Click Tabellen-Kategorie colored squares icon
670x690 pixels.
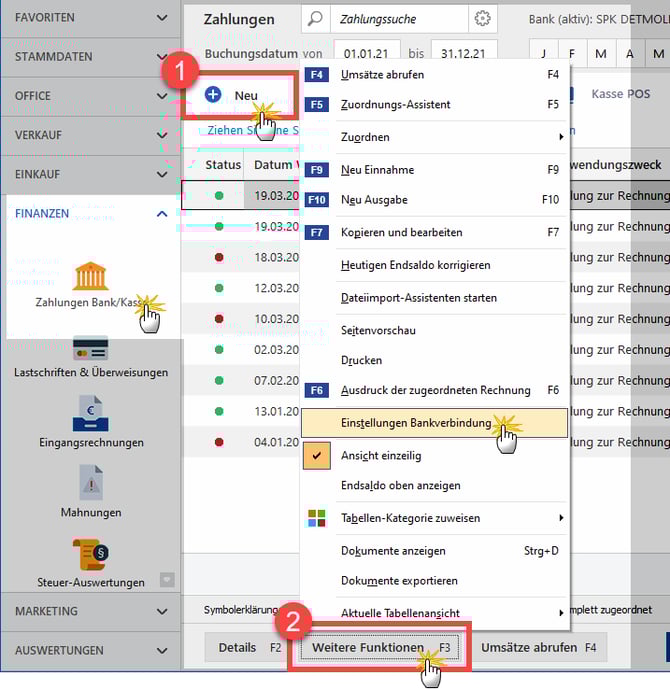point(316,518)
